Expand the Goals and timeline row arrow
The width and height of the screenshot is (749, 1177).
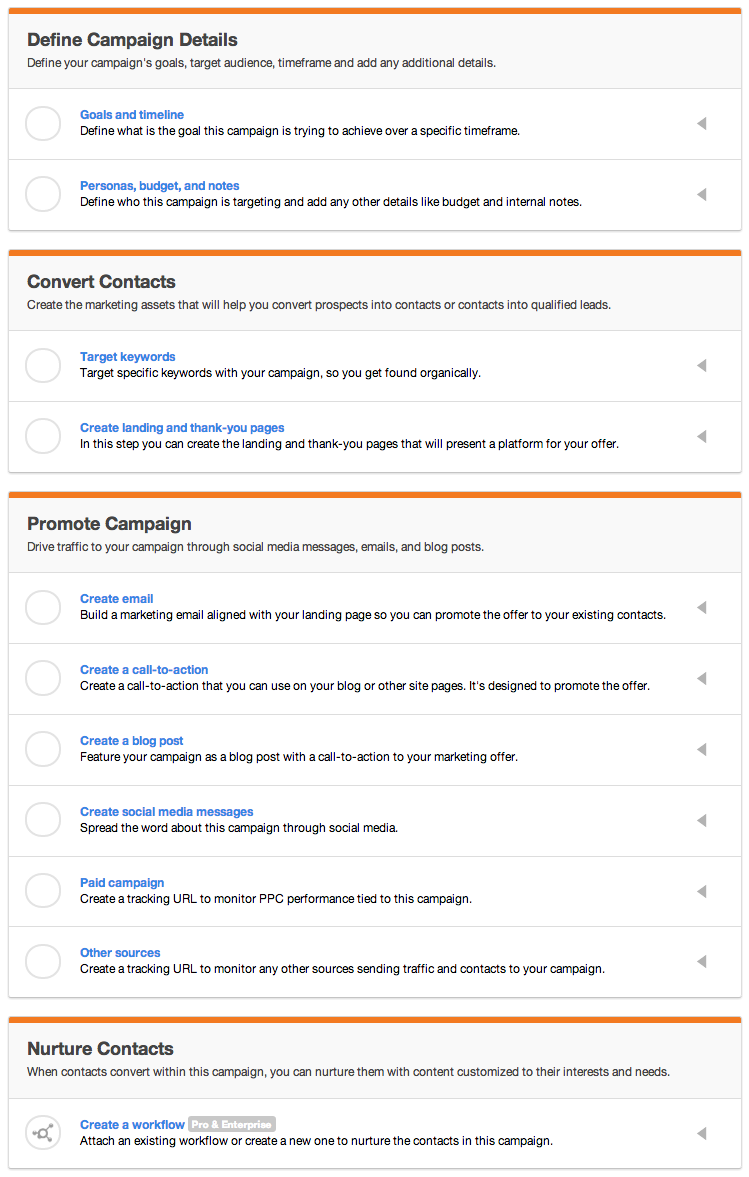pyautogui.click(x=702, y=123)
